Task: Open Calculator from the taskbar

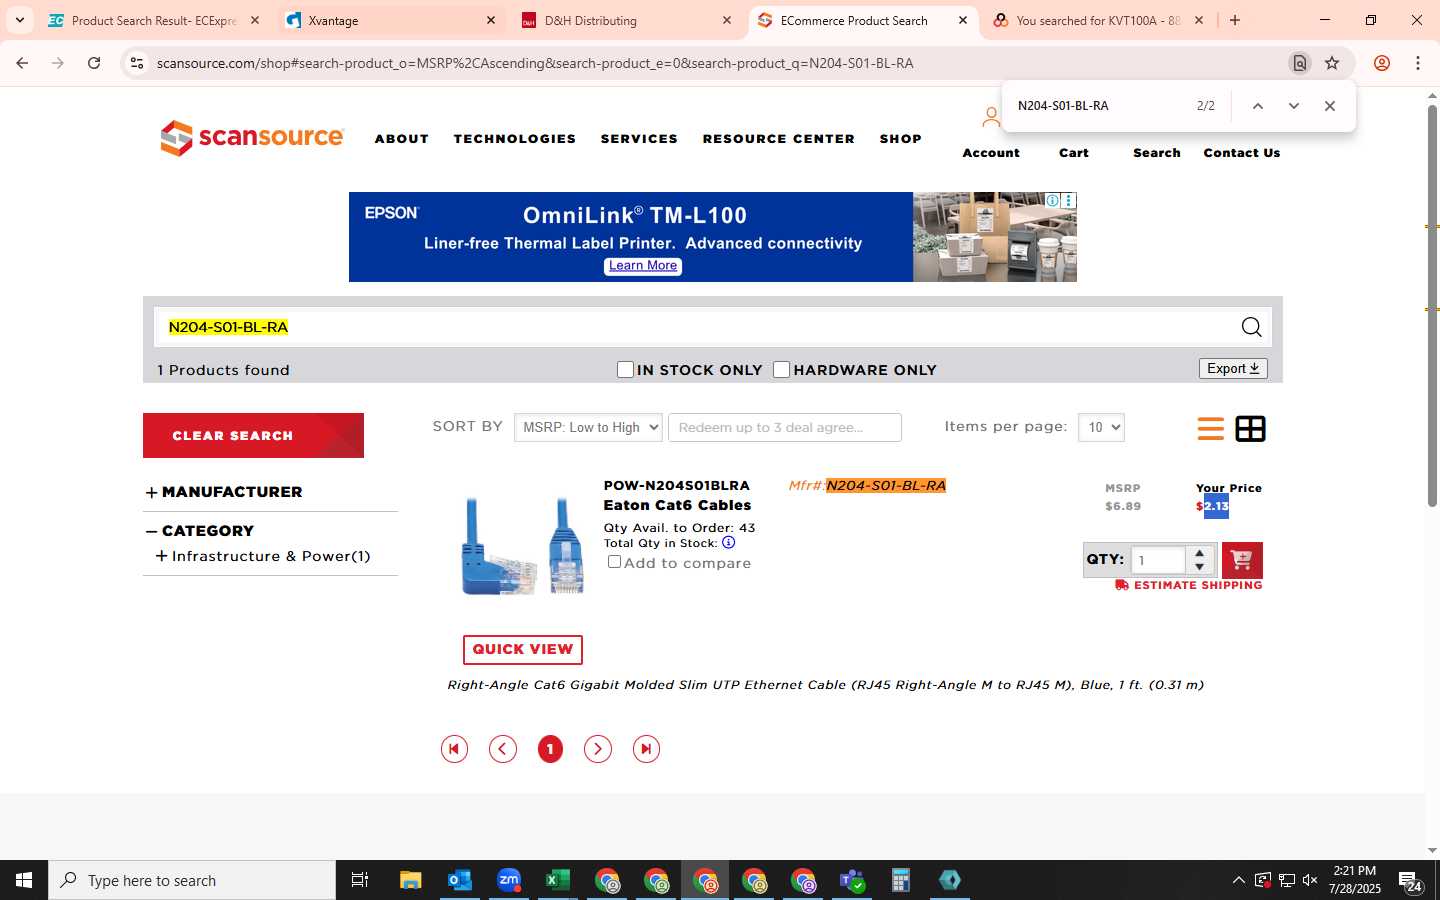Action: (x=901, y=880)
